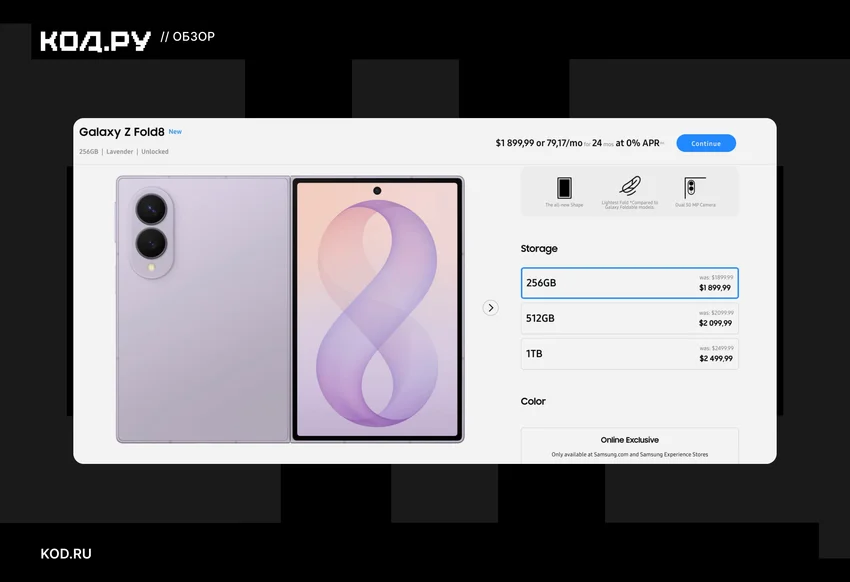850x582 pixels.
Task: Click the Galaxy Z Fold8 product title
Action: coord(121,132)
